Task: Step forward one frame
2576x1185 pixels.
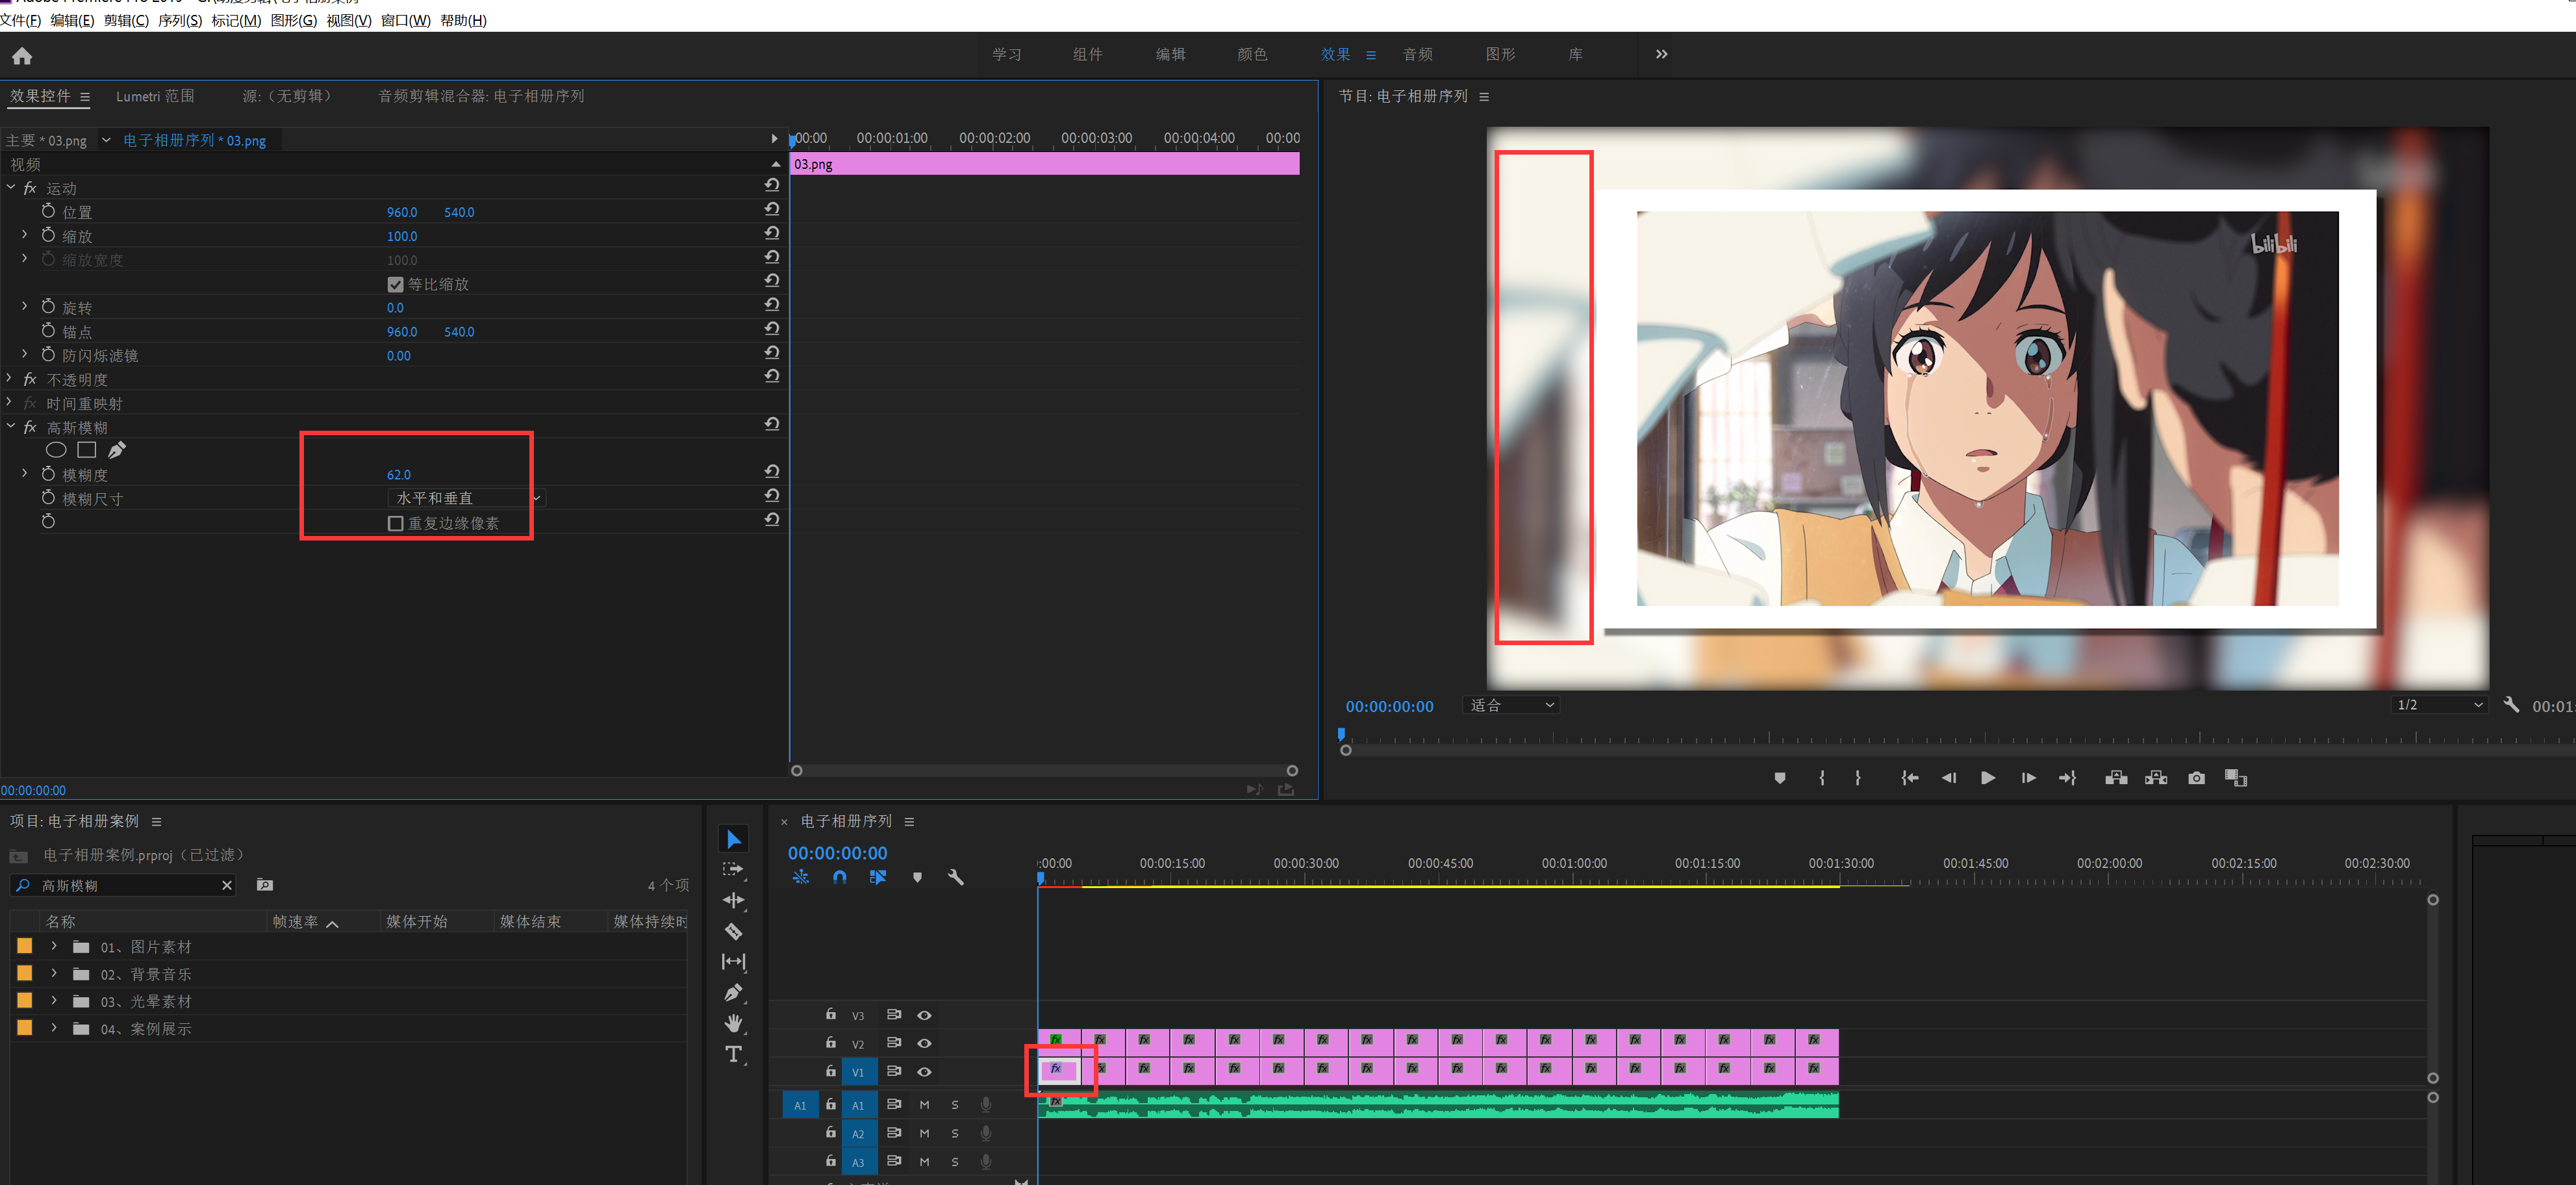Action: coord(2028,778)
